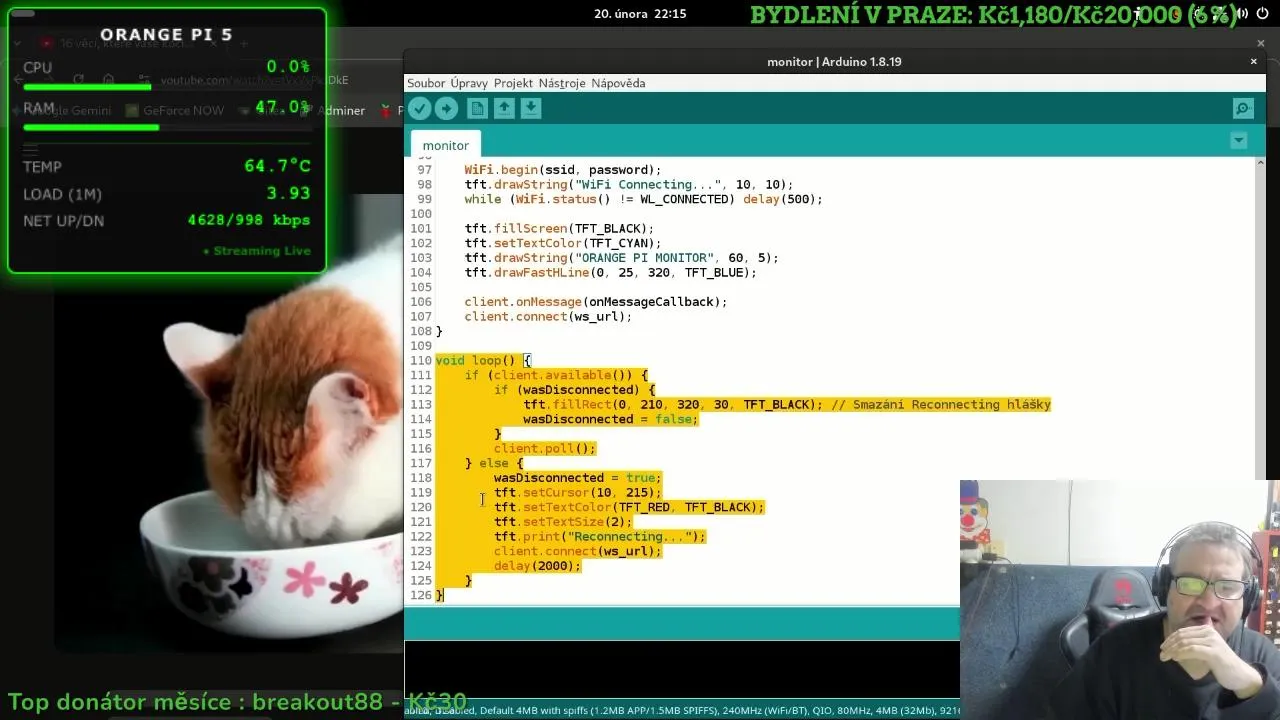1280x720 pixels.
Task: Open the Projekt menu
Action: (x=513, y=83)
